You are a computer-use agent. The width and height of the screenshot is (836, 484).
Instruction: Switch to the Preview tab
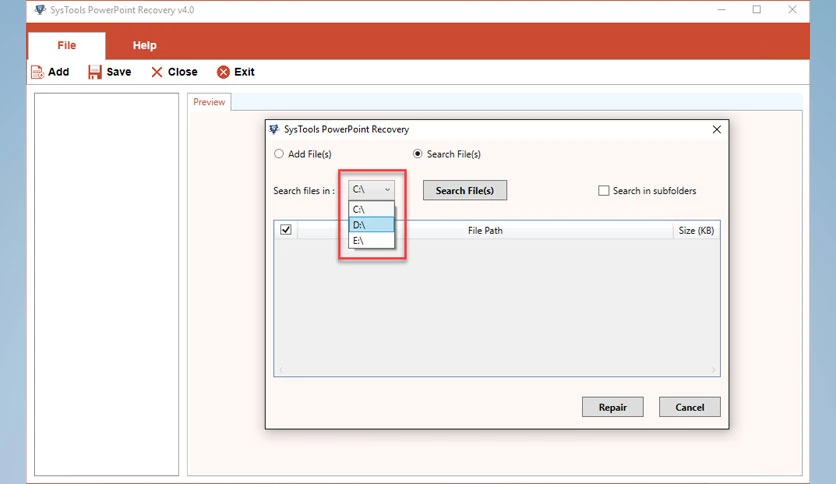209,102
